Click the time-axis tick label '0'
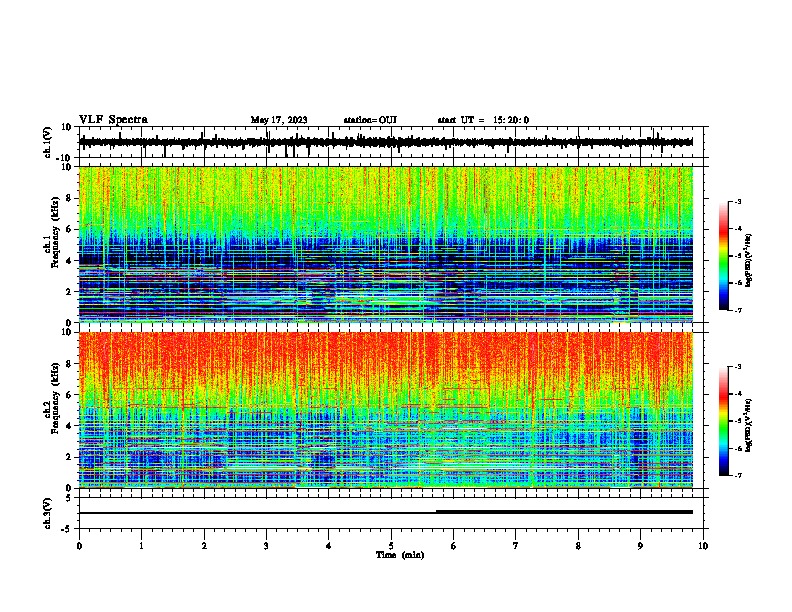Viewport: 792px width, 612px height. tap(79, 546)
